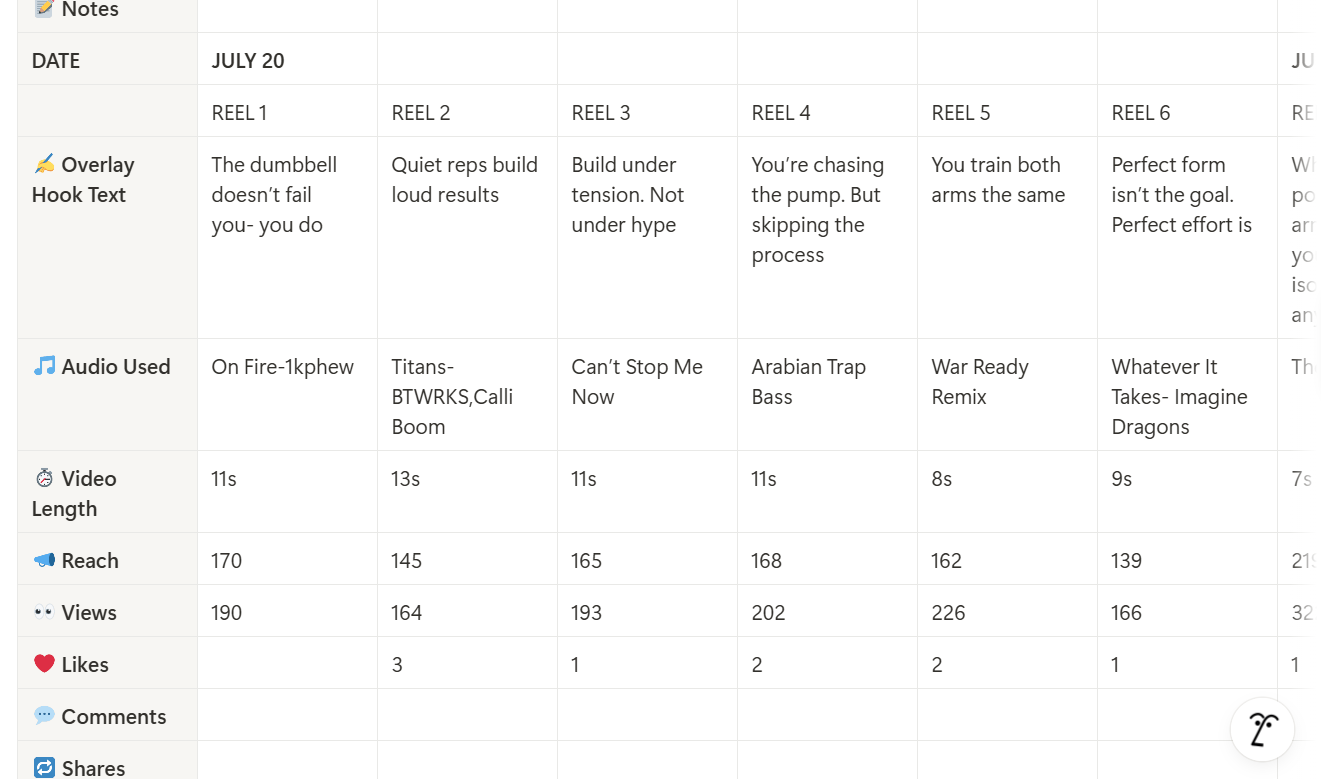Screen dimensions: 1321x779
Task: Click the speech bubble icon beside Comments
Action: tap(44, 717)
